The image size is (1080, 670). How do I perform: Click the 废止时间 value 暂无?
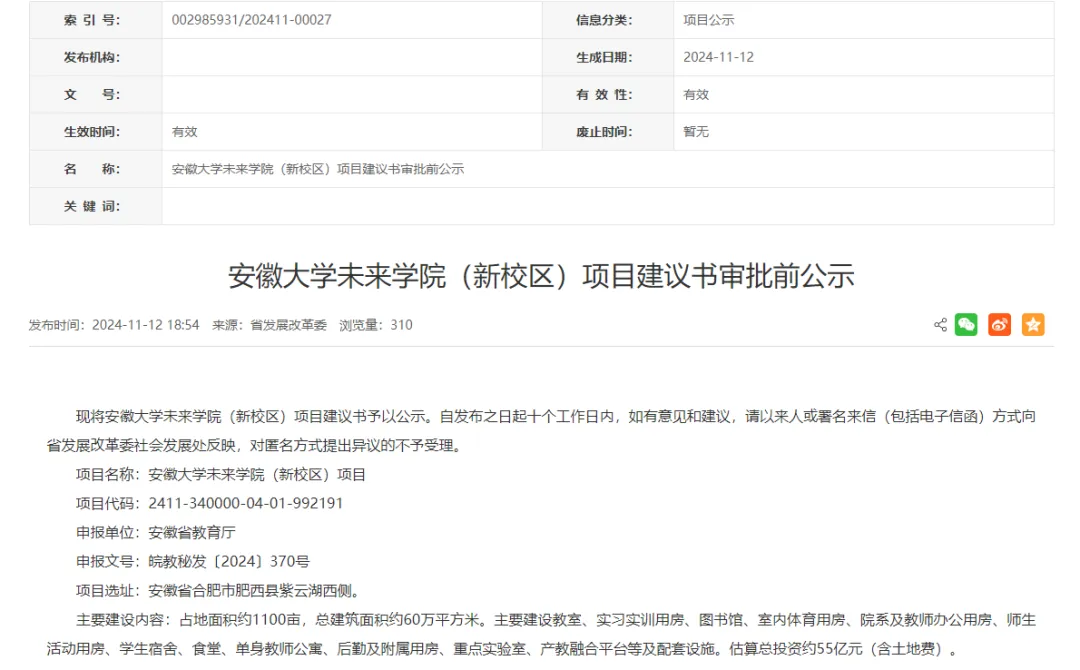coord(696,131)
